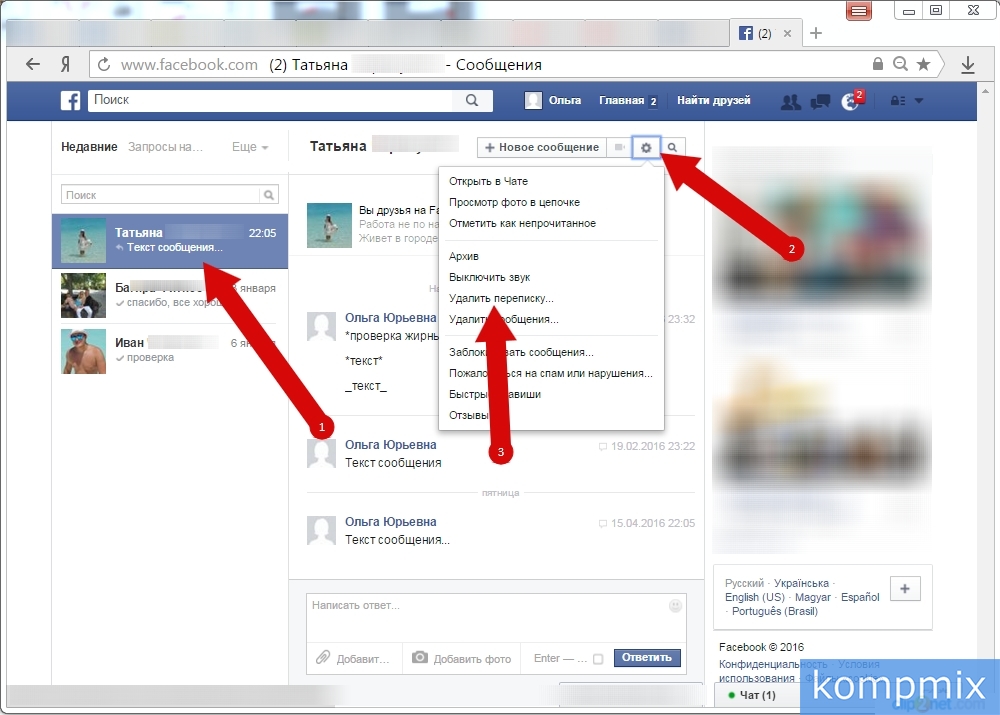Open friend requests icon in top bar
This screenshot has width=1000, height=715.
[791, 101]
